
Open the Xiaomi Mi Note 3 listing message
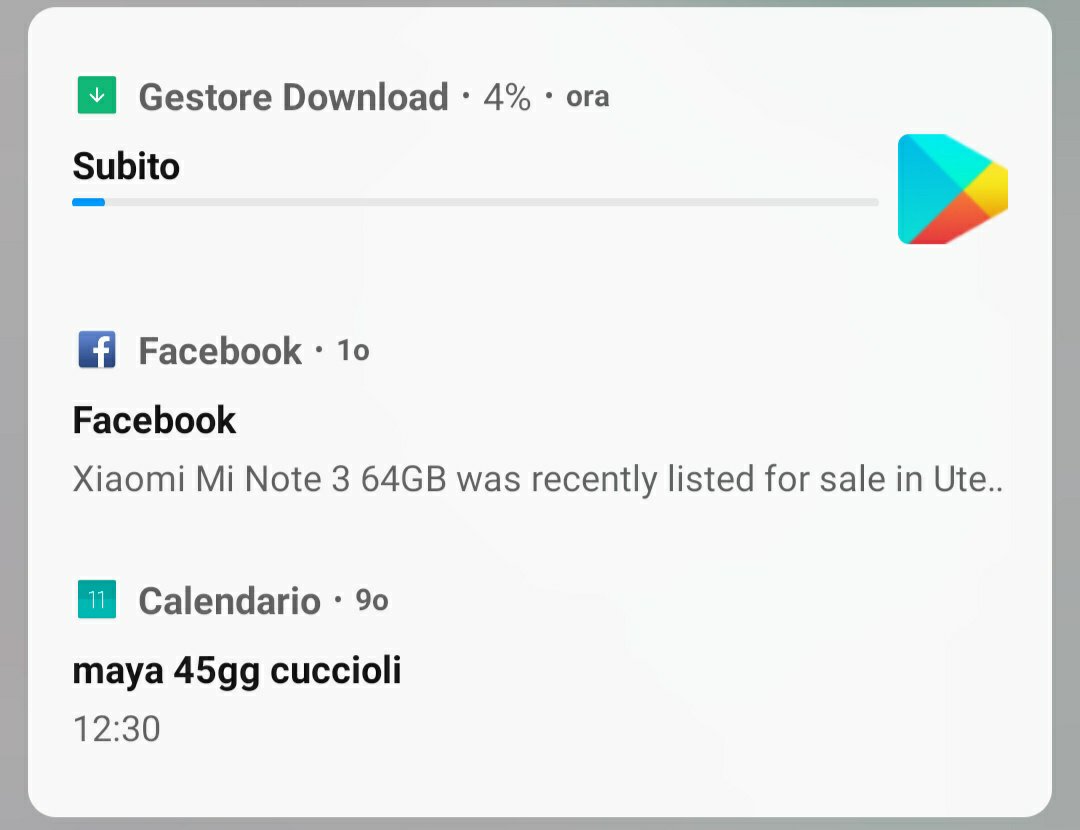click(x=537, y=480)
